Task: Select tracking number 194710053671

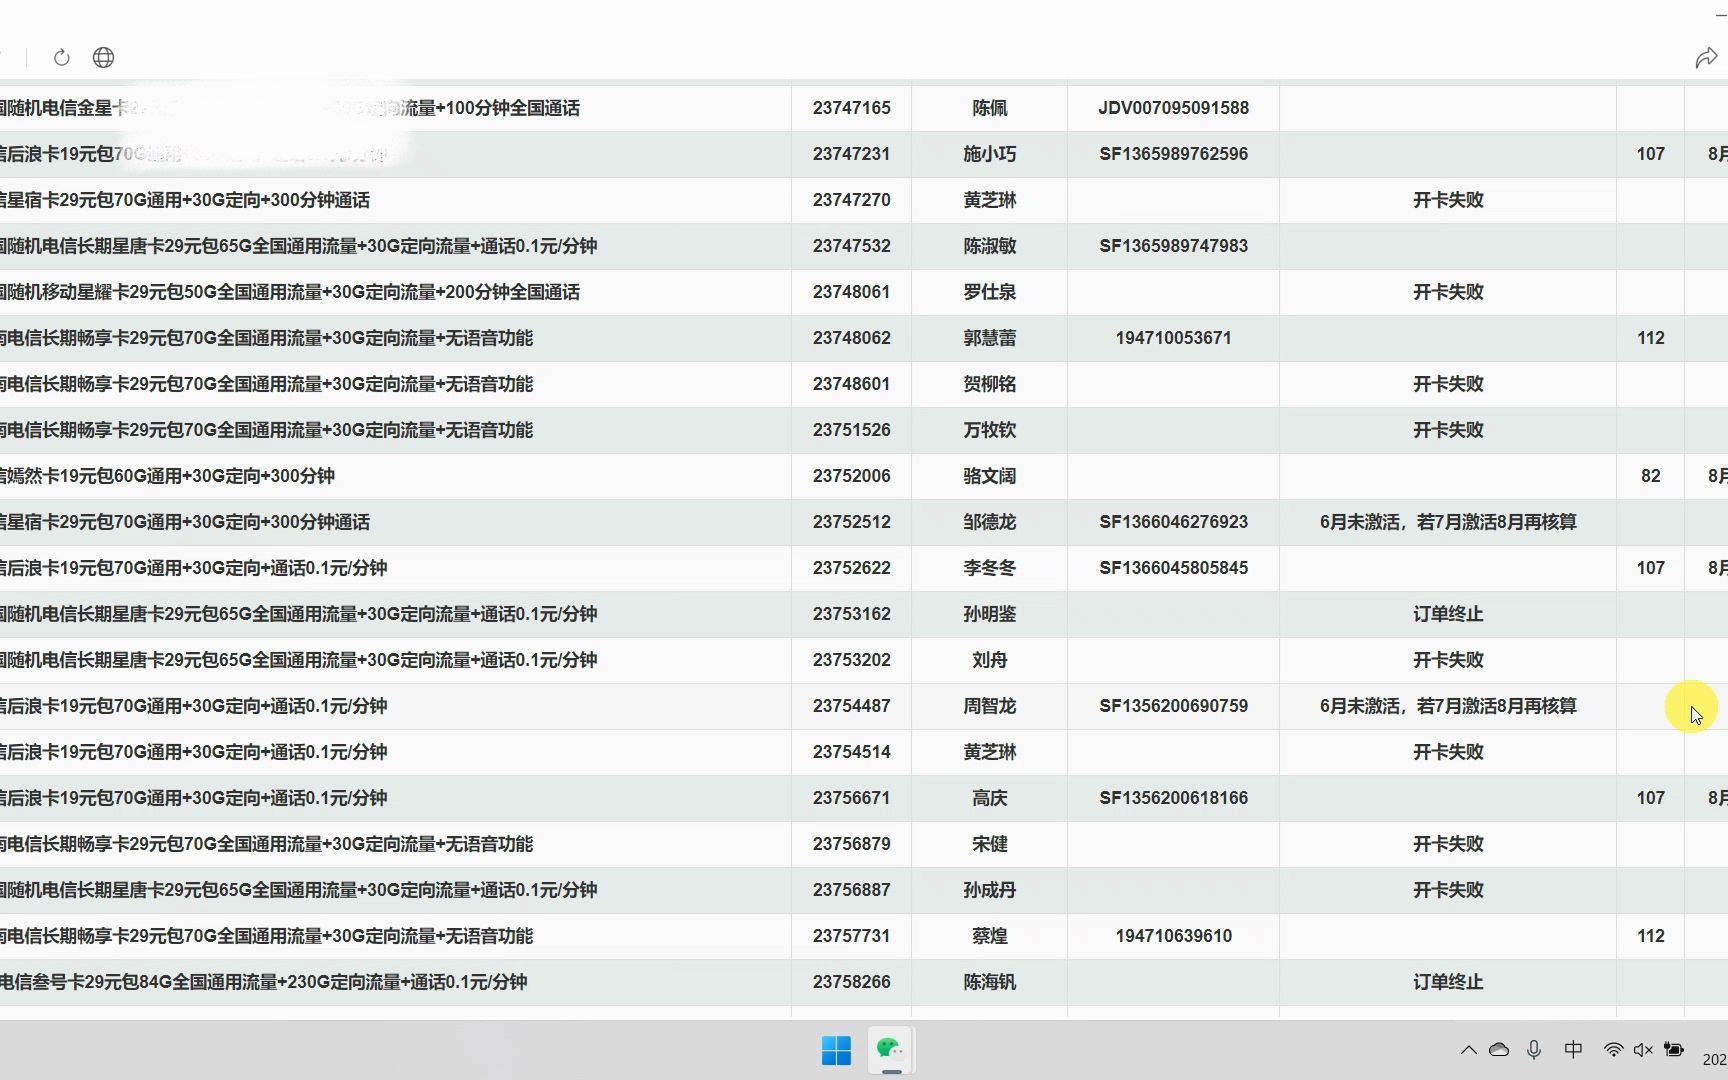Action: coord(1174,338)
